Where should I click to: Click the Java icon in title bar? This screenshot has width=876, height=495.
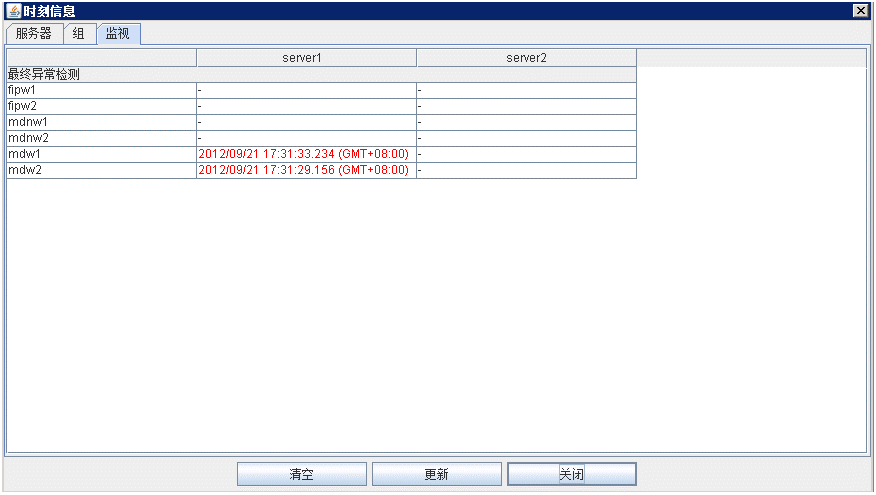point(13,11)
